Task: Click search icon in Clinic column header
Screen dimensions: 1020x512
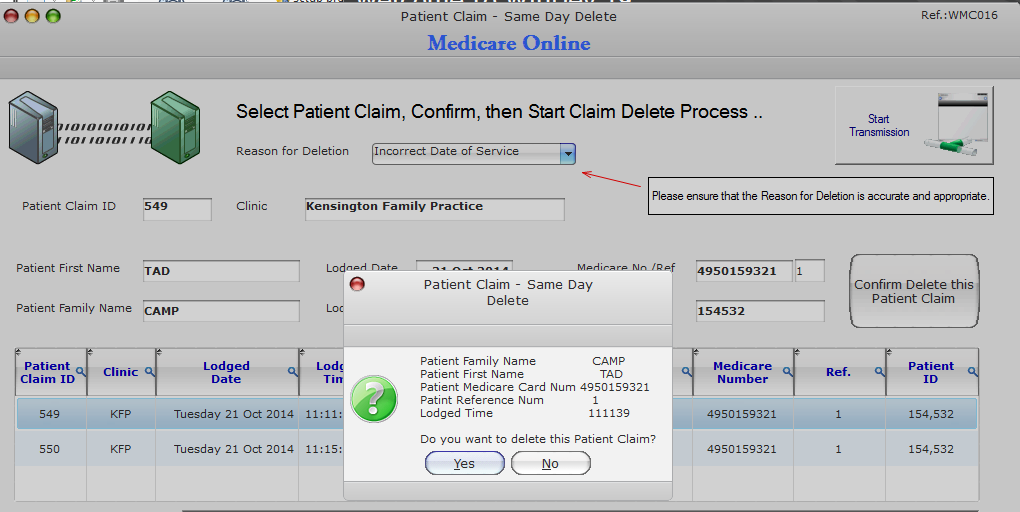Action: click(150, 371)
